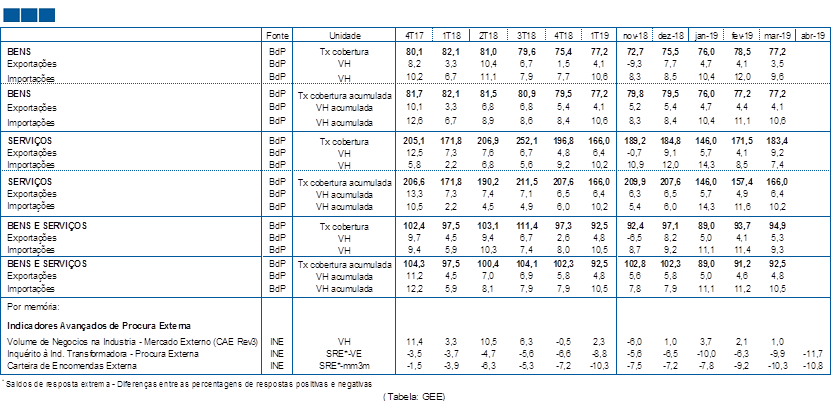Select the value -10,8 under abr-19
This screenshot has height=403, width=832.
tap(813, 365)
